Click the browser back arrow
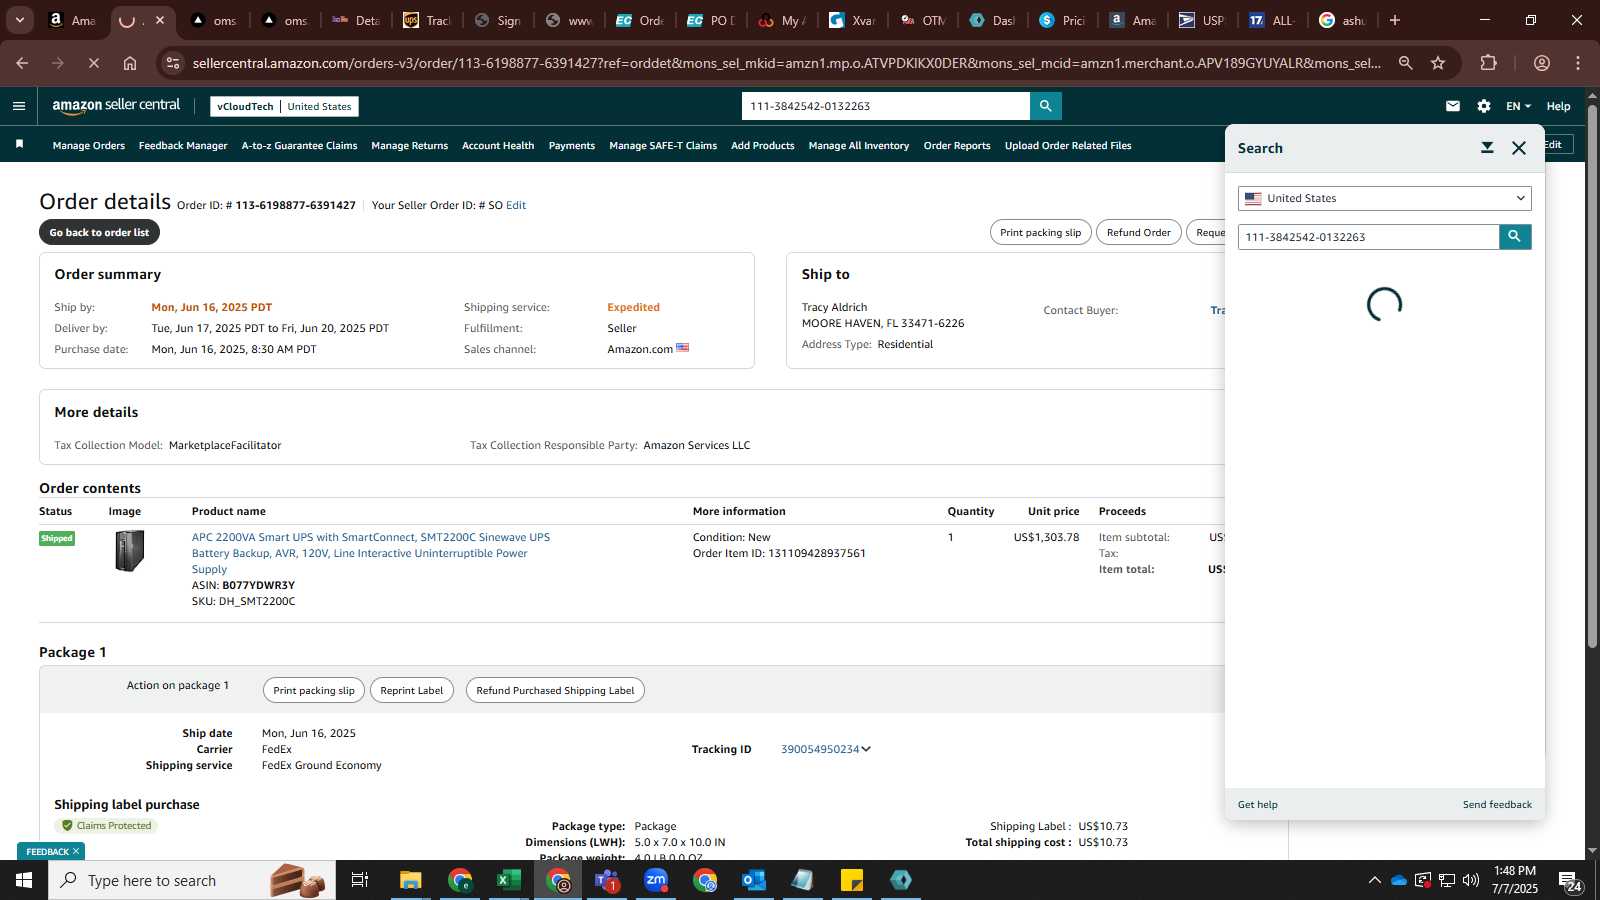 [22, 63]
